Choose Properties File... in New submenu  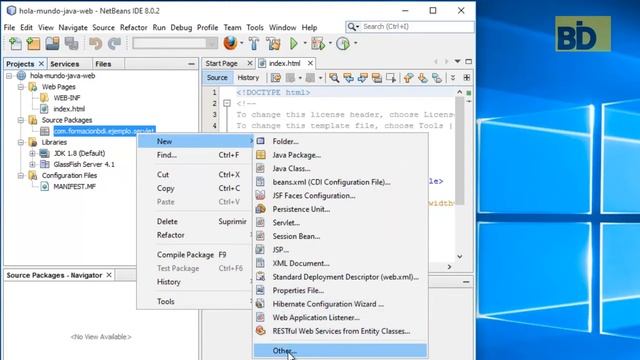click(340, 290)
